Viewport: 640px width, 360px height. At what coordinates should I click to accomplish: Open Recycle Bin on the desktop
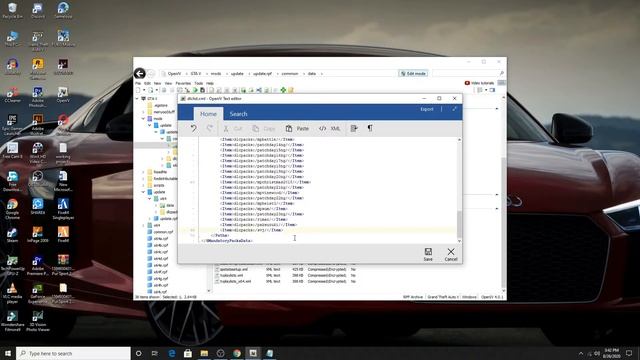pyautogui.click(x=12, y=11)
